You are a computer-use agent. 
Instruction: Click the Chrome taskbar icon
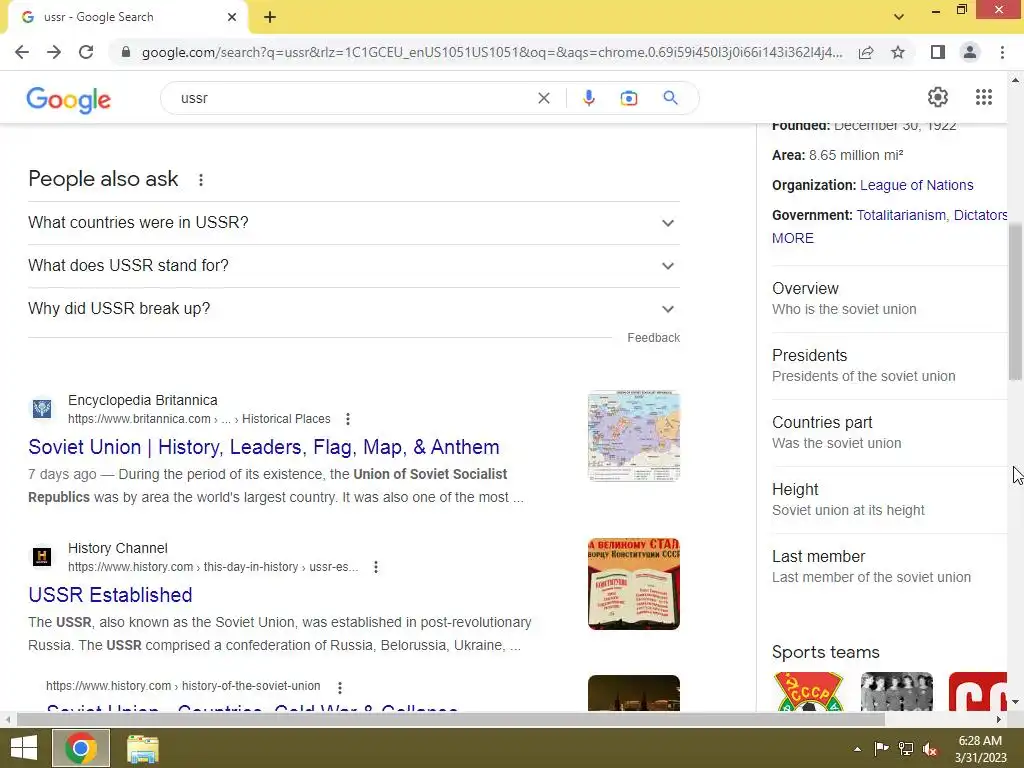click(x=81, y=748)
